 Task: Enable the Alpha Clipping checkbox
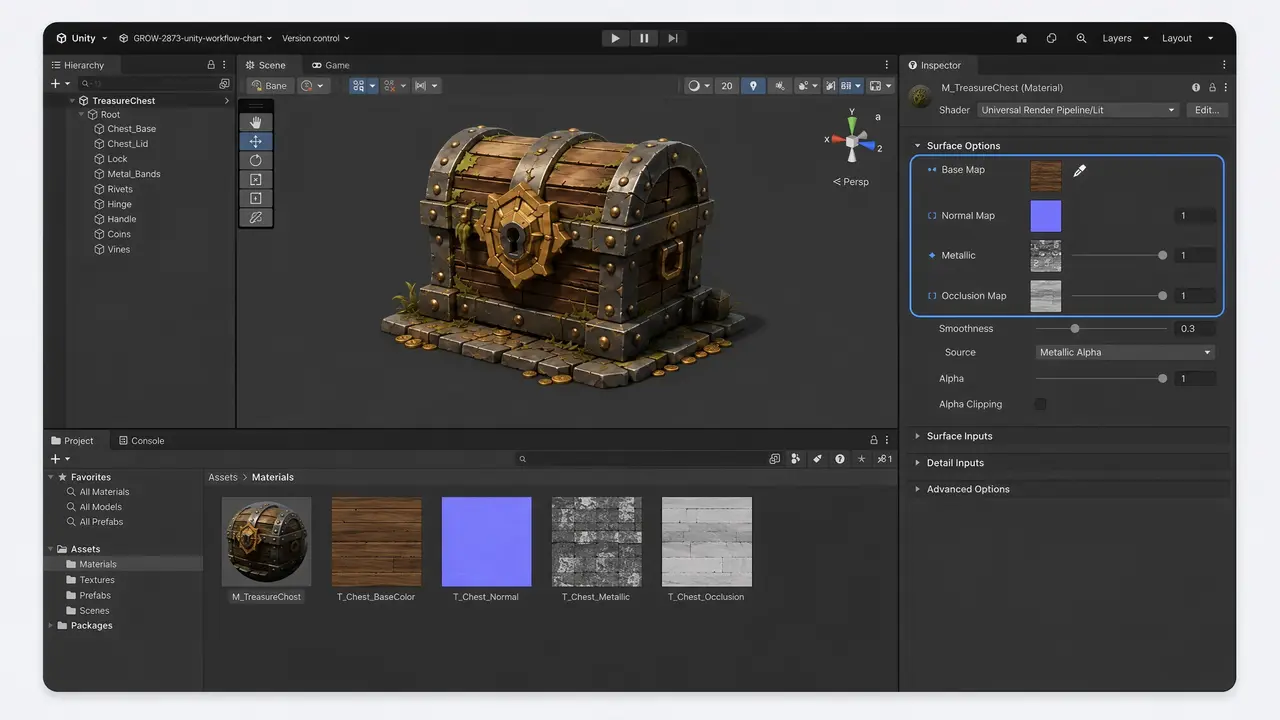click(x=1041, y=404)
